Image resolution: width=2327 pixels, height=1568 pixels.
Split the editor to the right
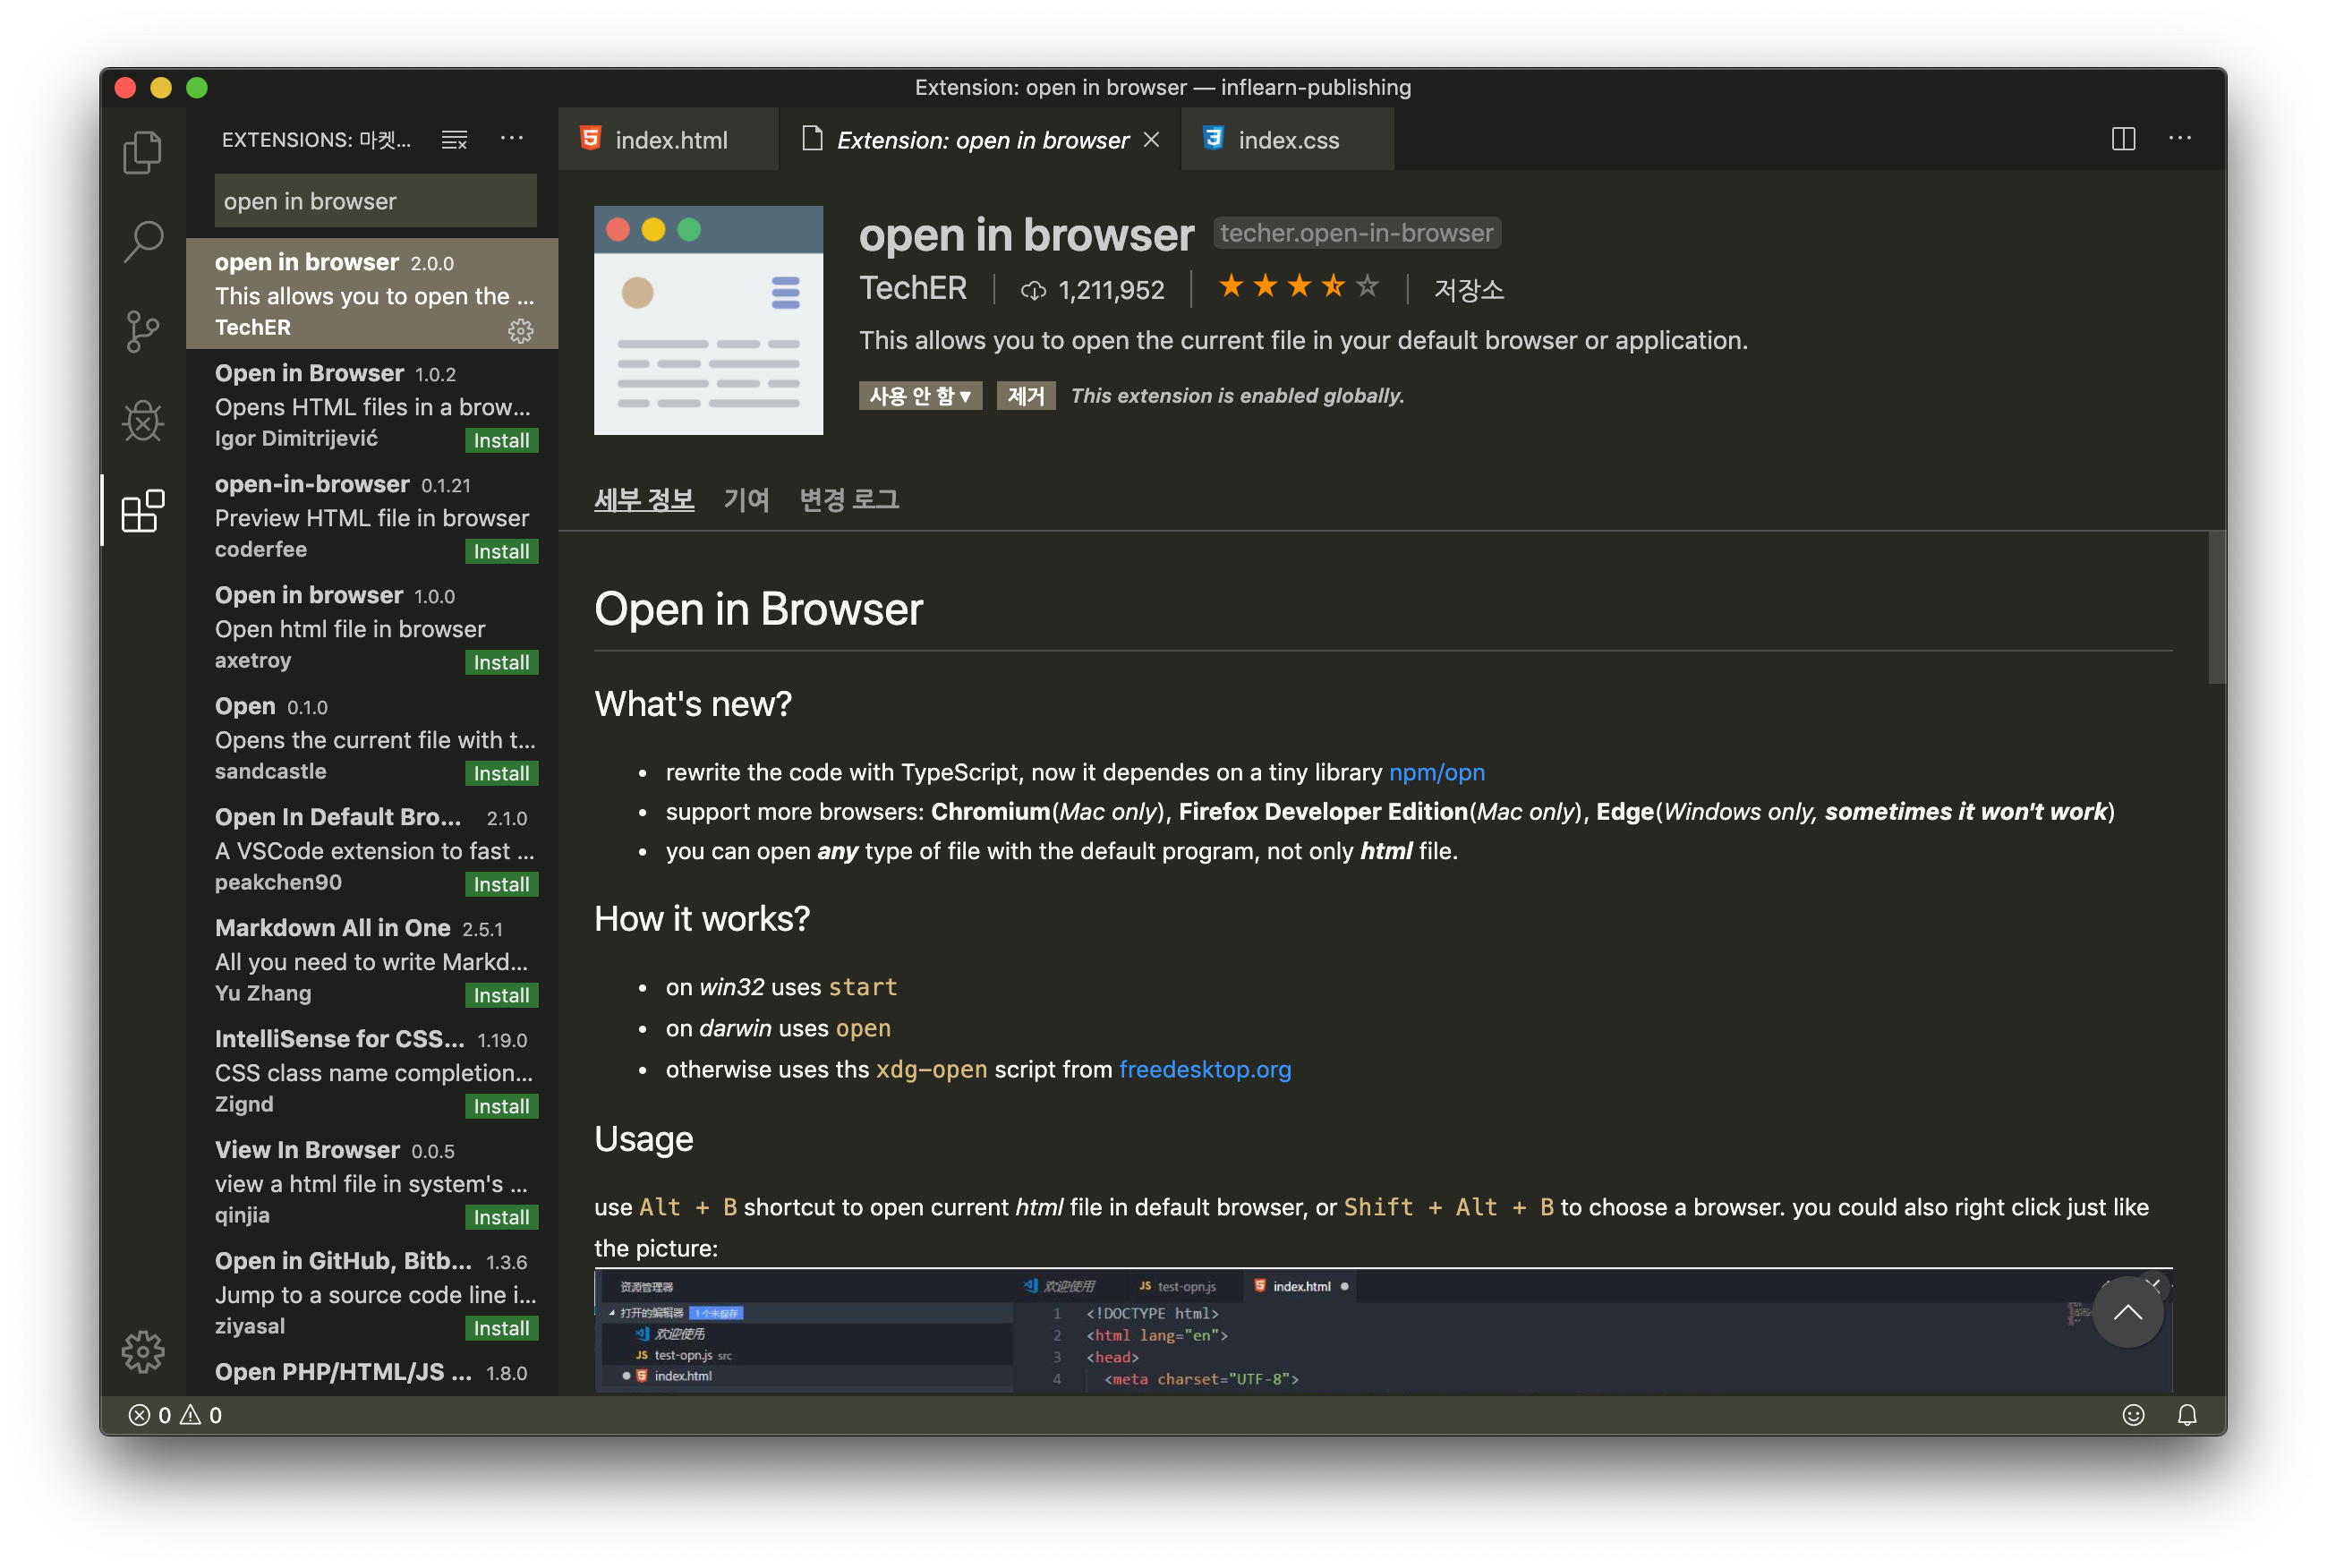[x=2122, y=139]
